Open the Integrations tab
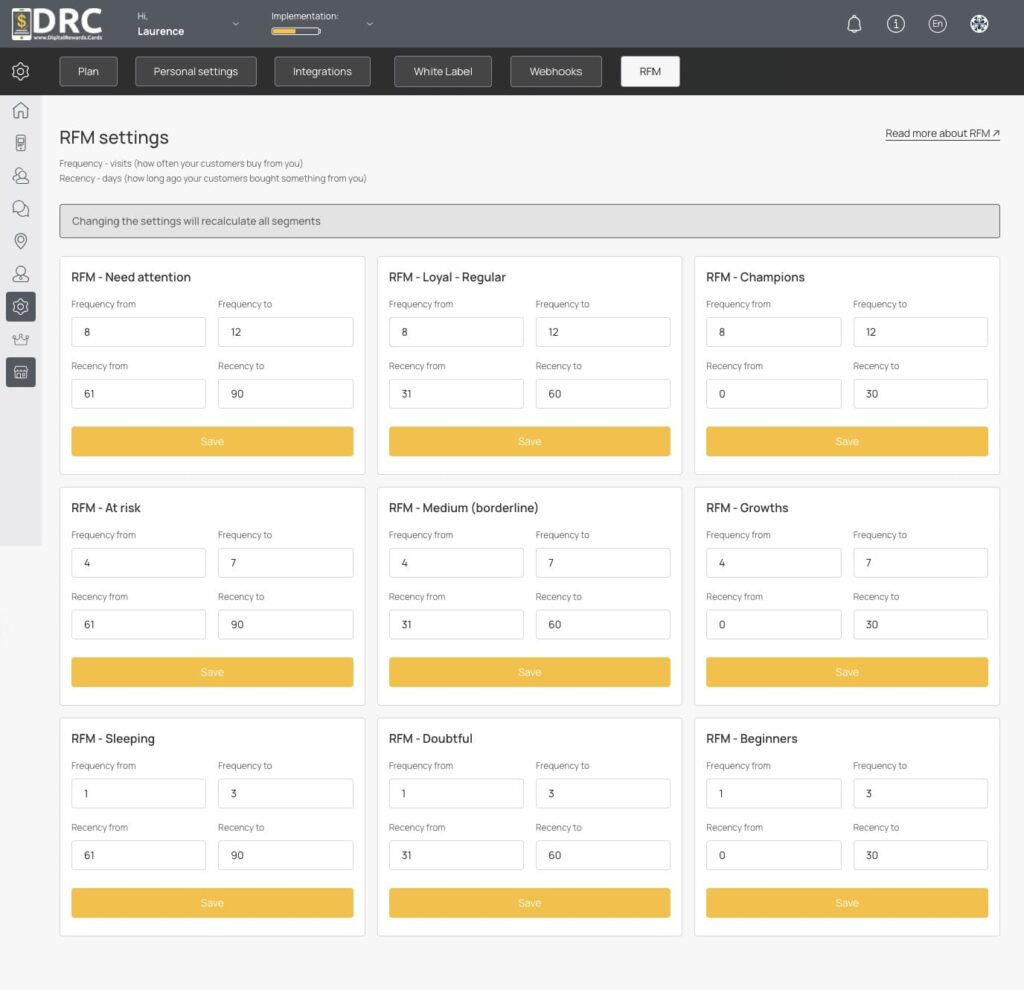Viewport: 1024px width, 990px height. click(x=322, y=71)
